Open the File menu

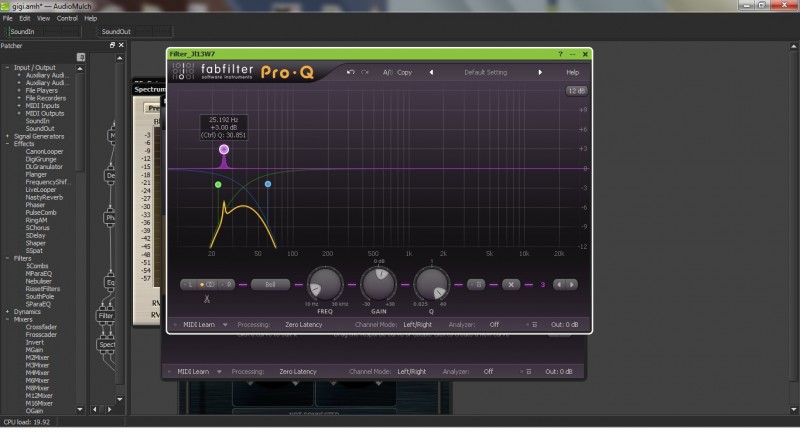(8, 18)
